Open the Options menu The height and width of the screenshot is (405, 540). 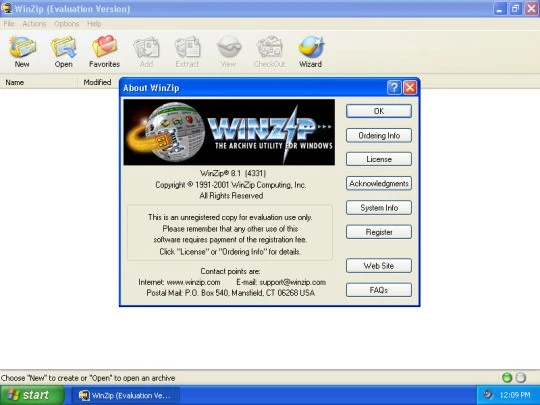click(66, 24)
